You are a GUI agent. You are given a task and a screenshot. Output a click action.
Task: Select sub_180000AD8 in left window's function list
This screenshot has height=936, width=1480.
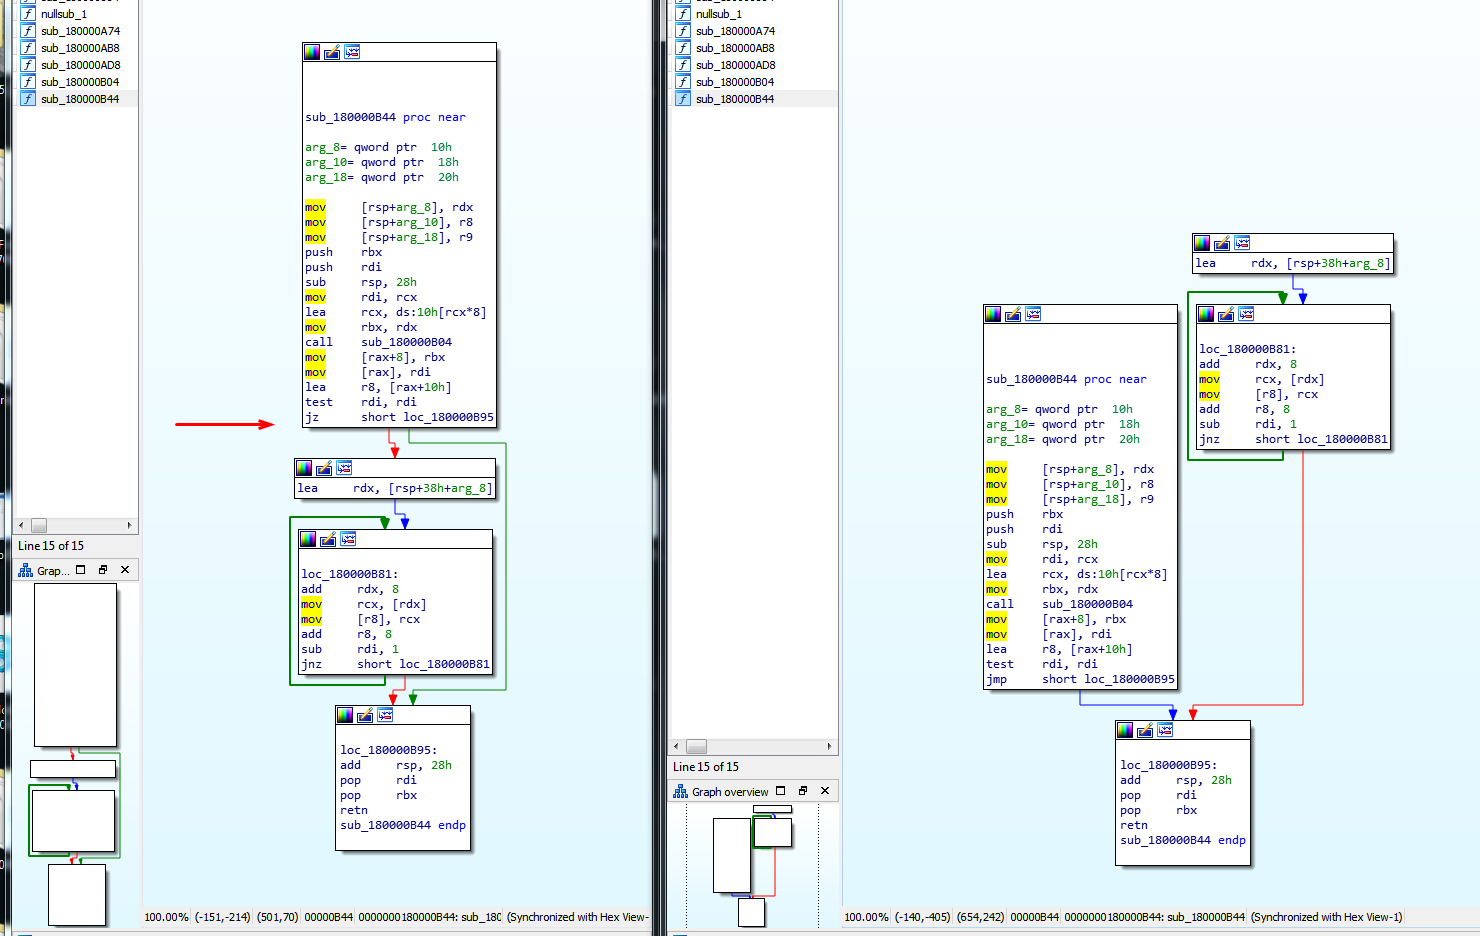[78, 65]
